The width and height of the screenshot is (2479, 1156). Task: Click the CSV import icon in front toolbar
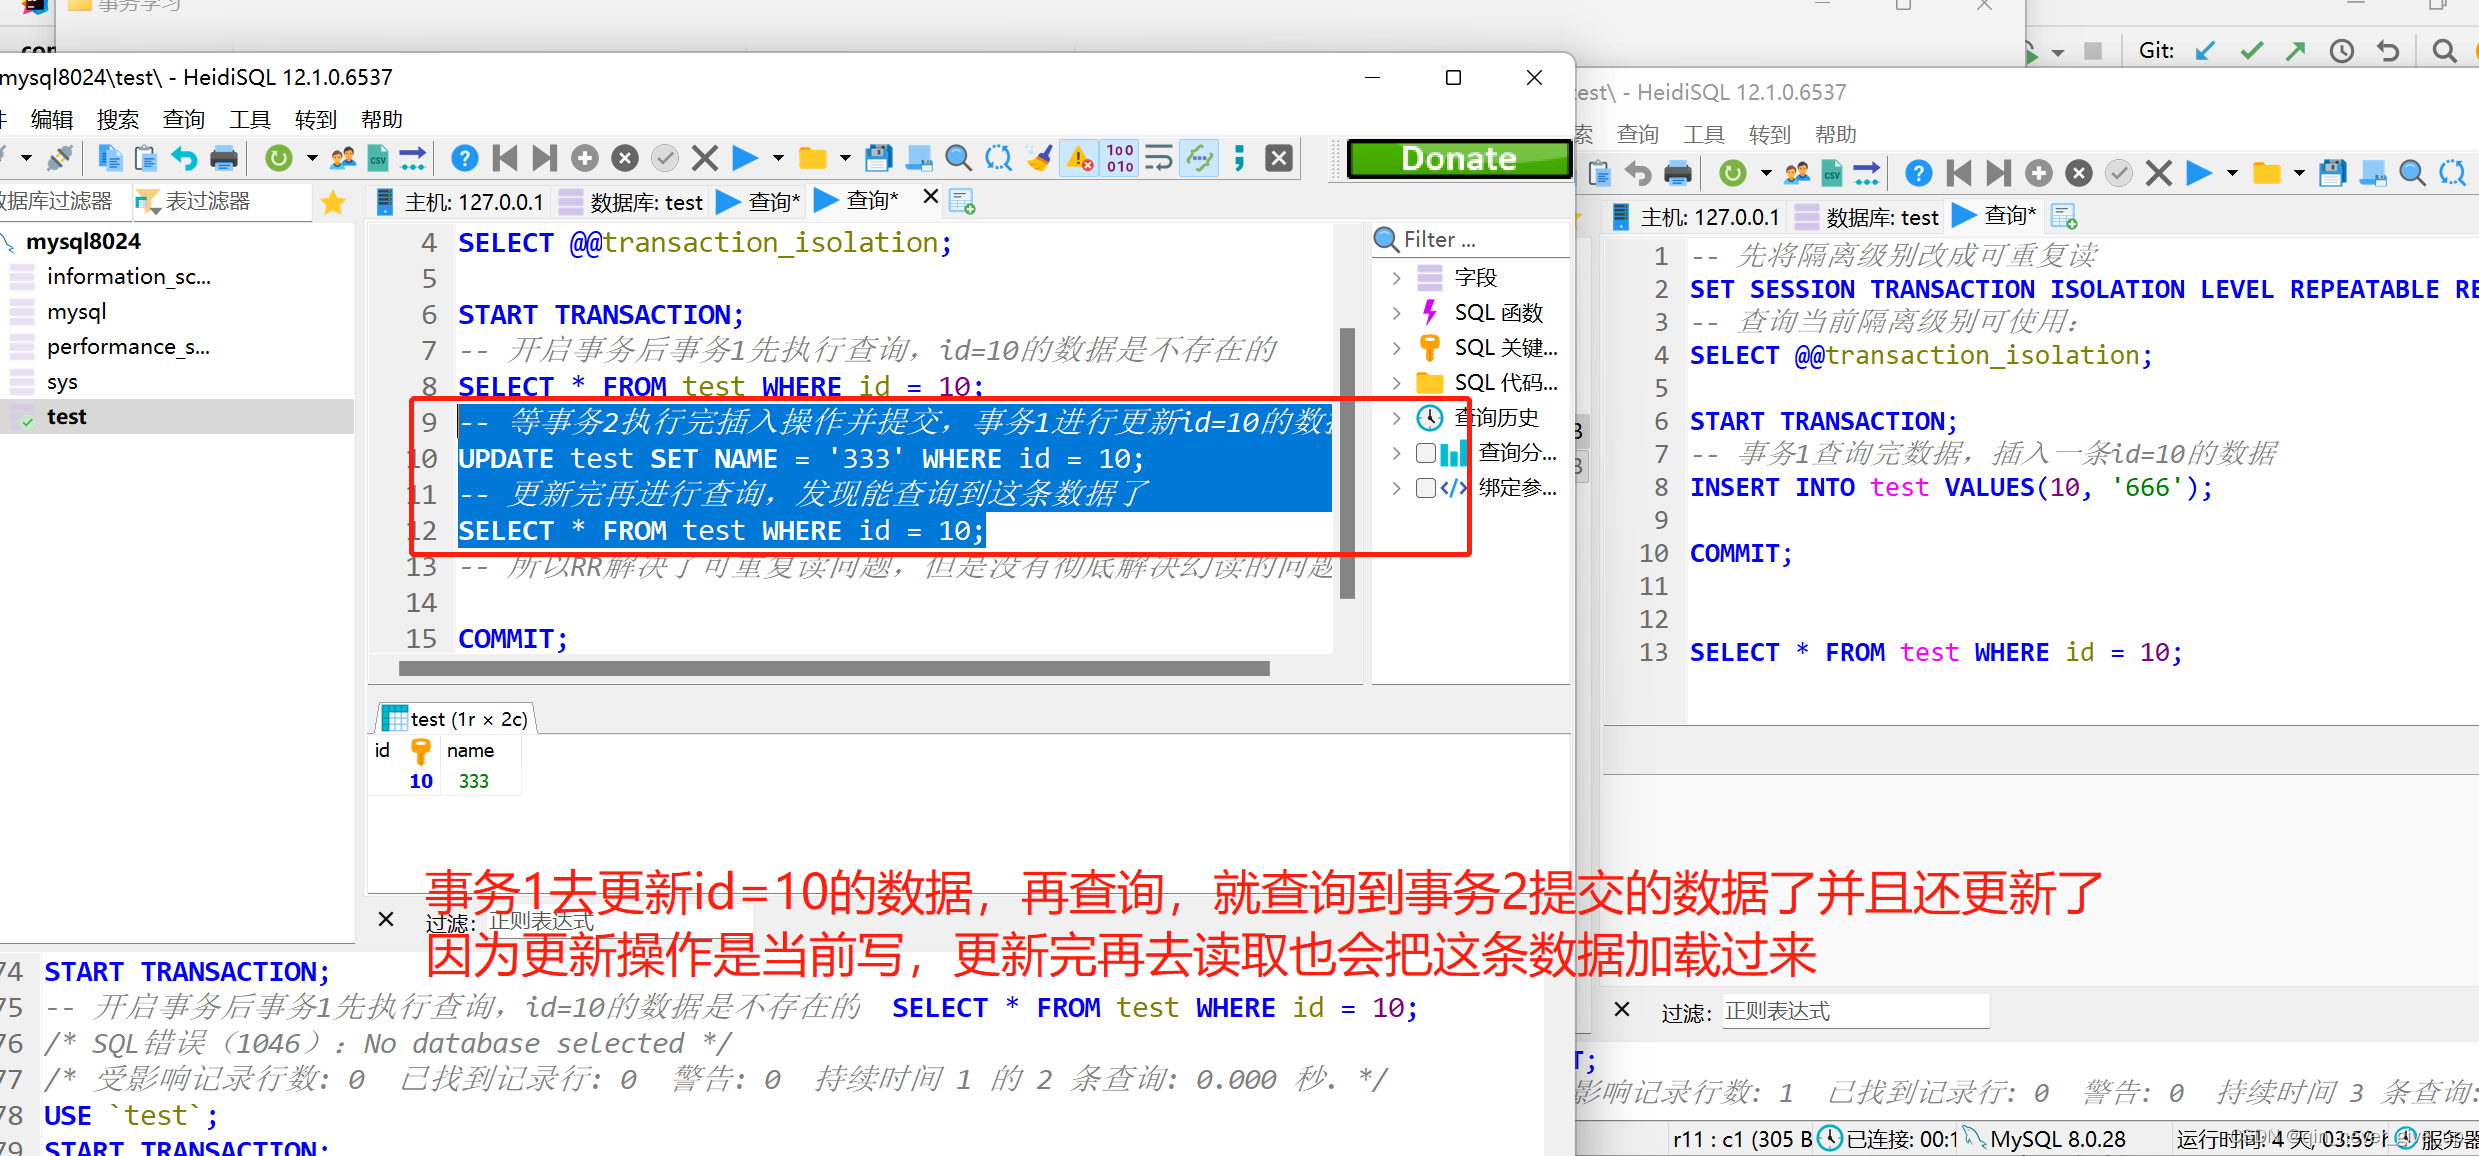(x=378, y=158)
